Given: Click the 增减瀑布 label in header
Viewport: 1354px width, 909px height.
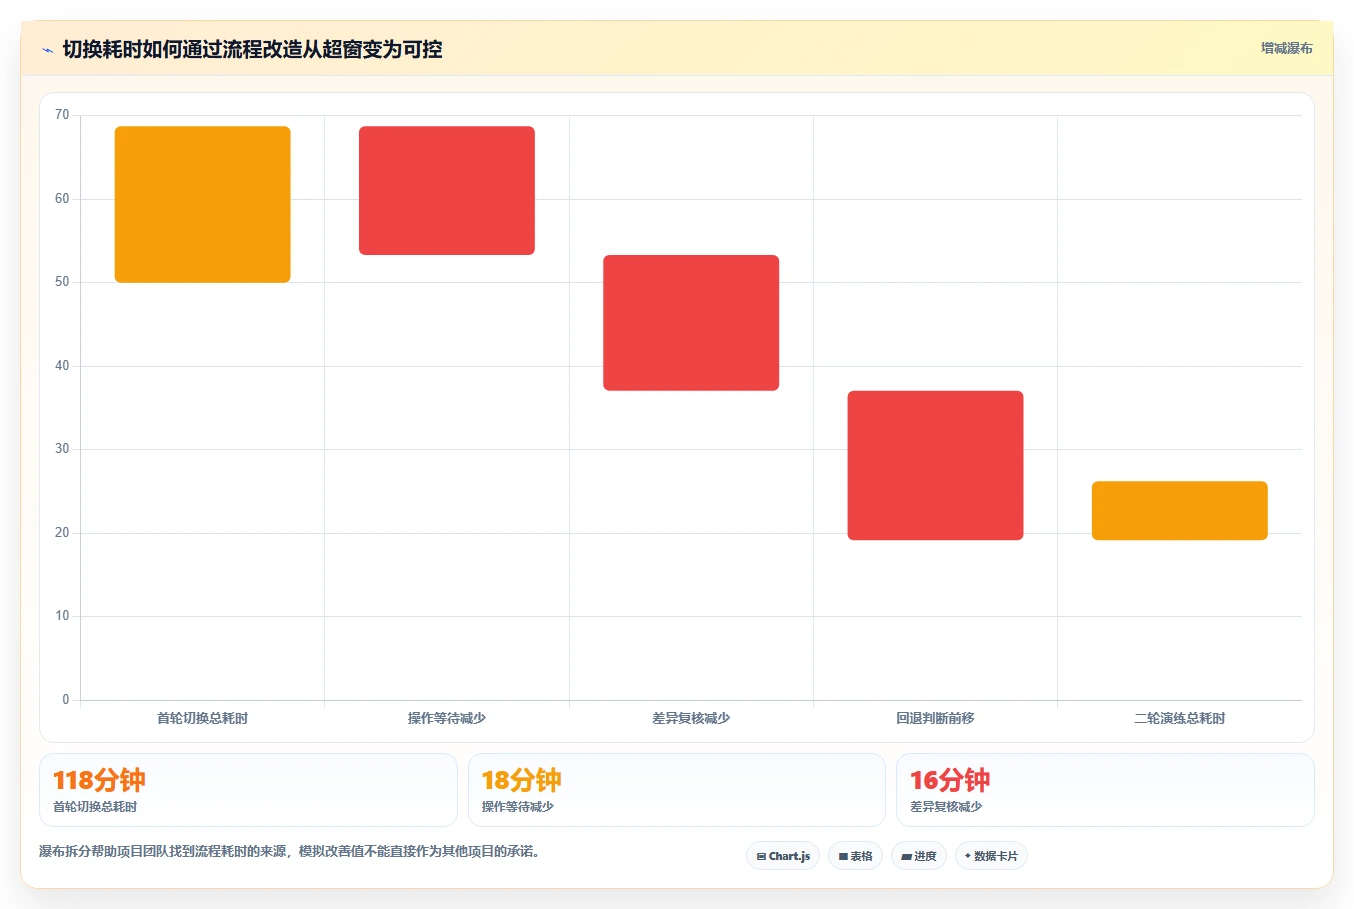Looking at the screenshot, I should pyautogui.click(x=1286, y=48).
